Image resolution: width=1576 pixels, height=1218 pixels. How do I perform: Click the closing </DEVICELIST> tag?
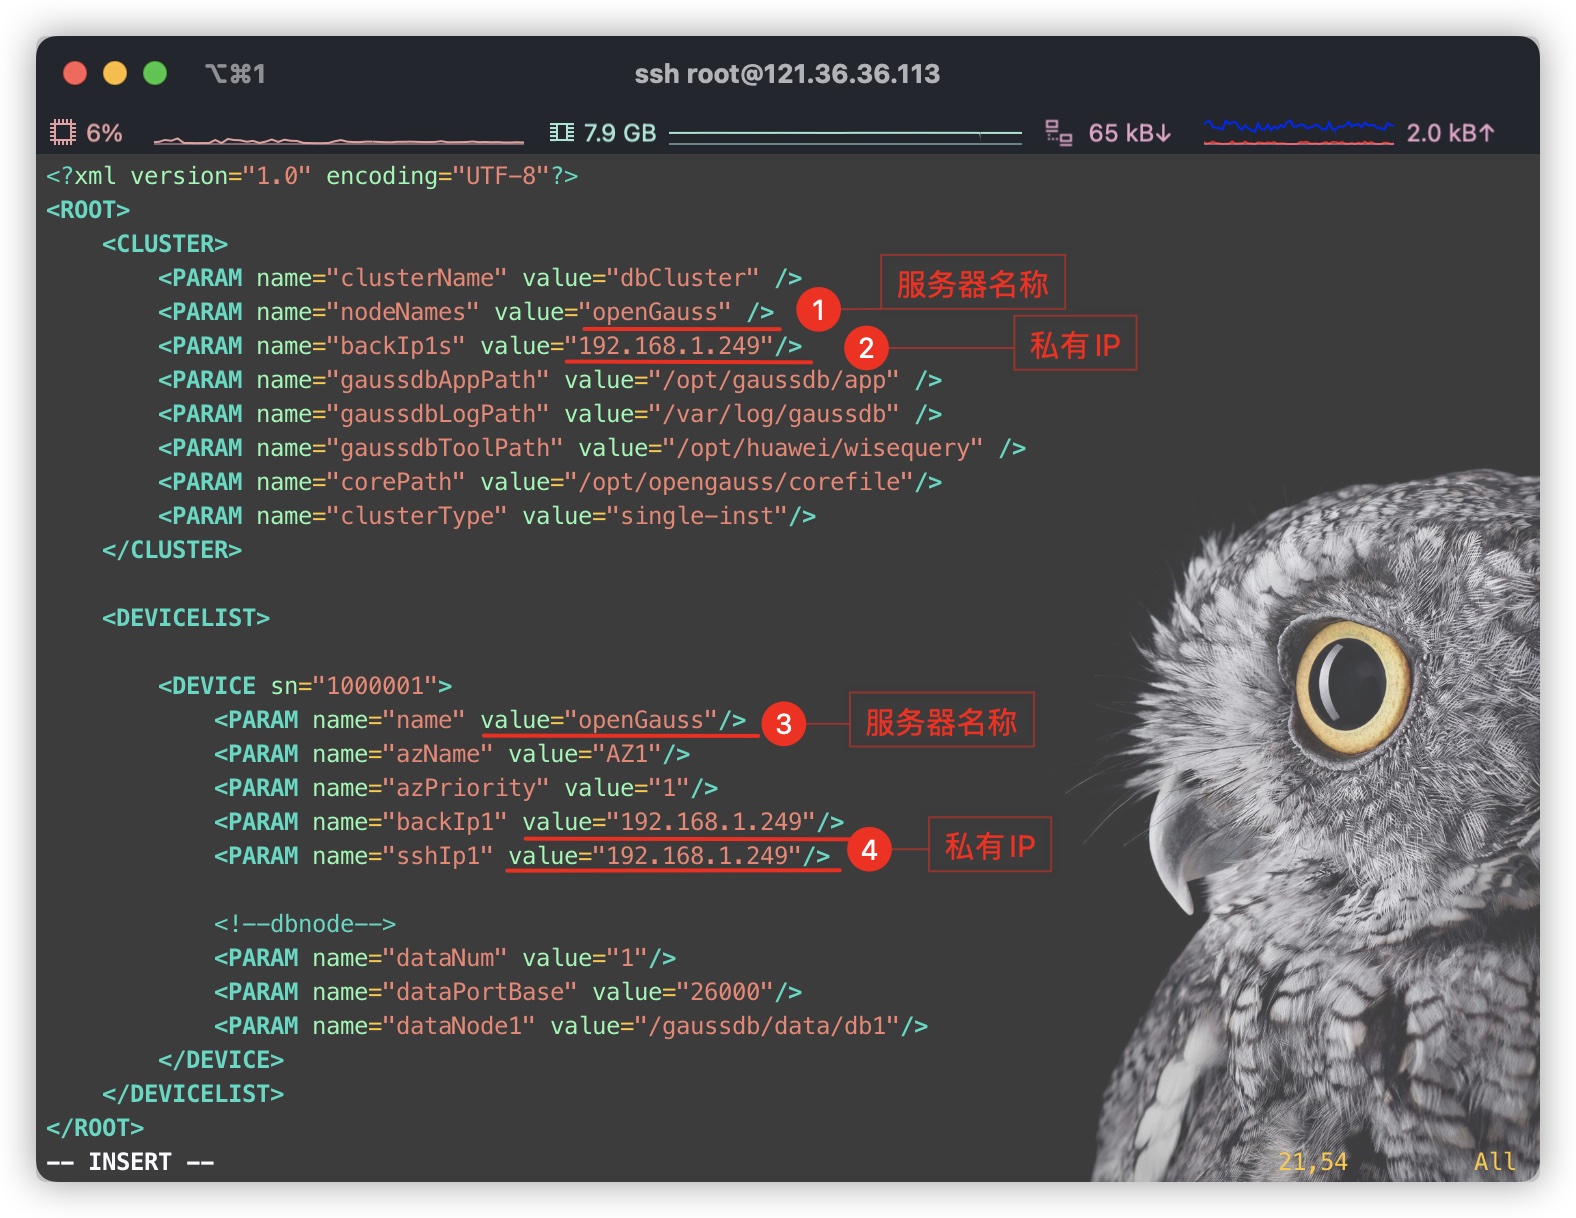point(193,1094)
